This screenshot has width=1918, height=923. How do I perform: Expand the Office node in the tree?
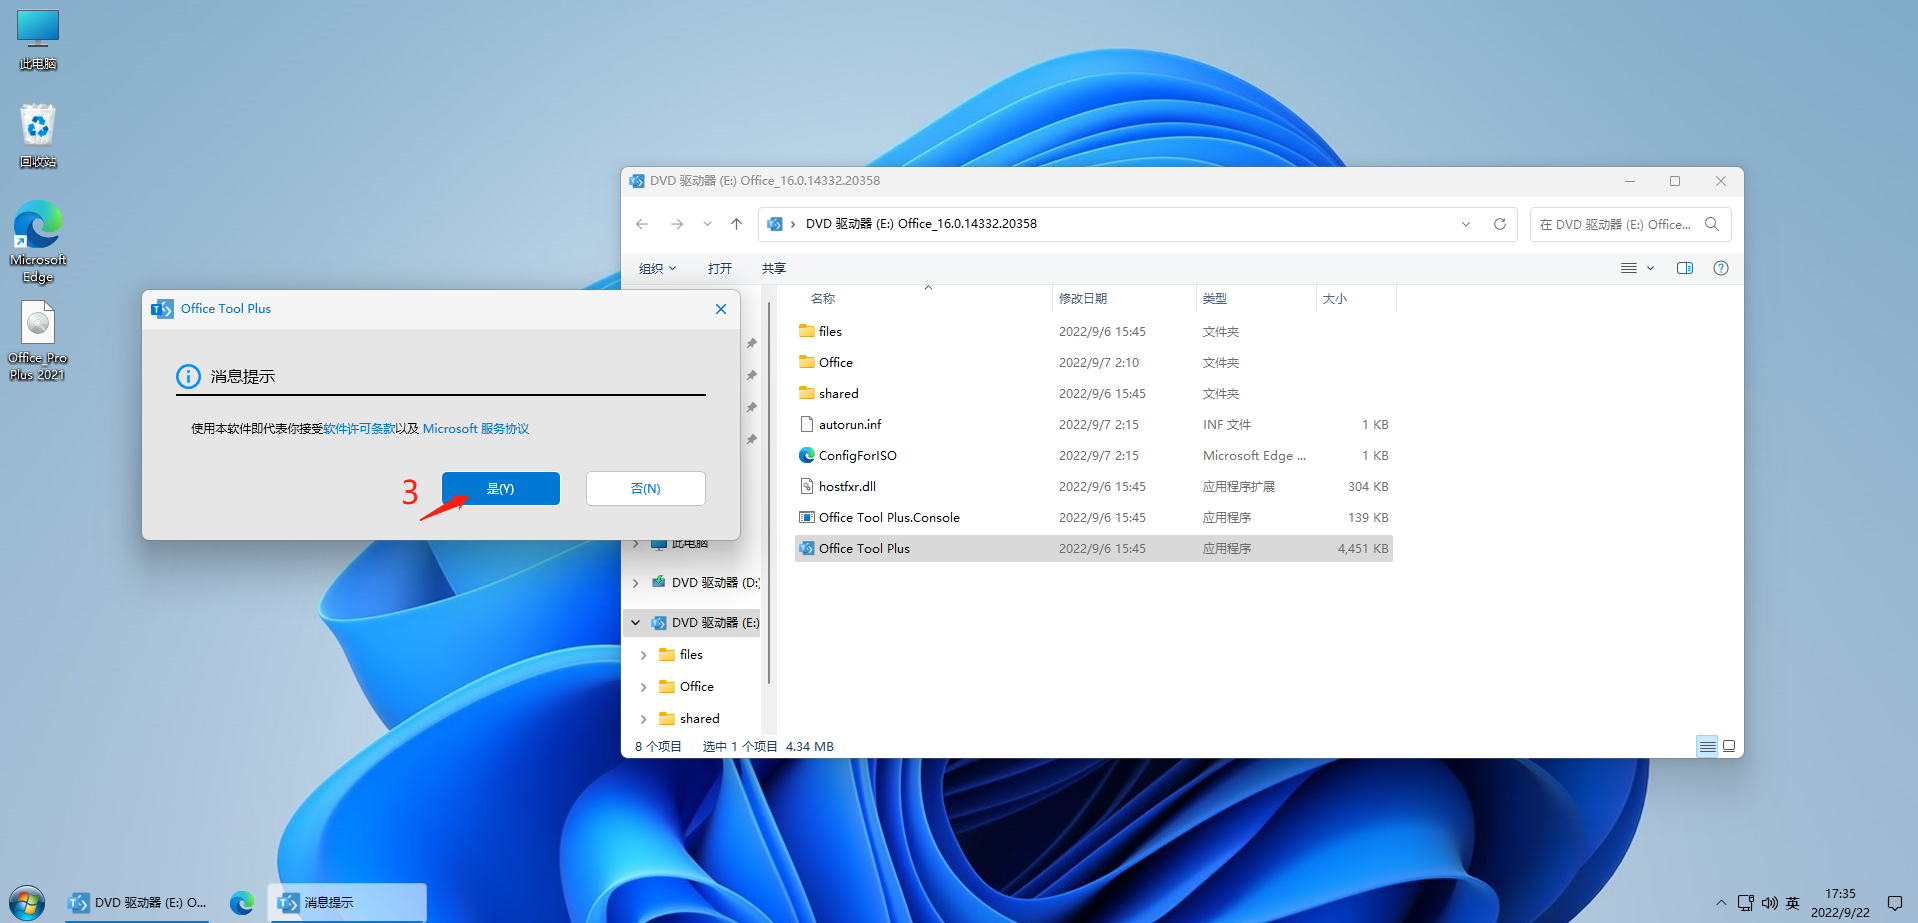(x=644, y=687)
